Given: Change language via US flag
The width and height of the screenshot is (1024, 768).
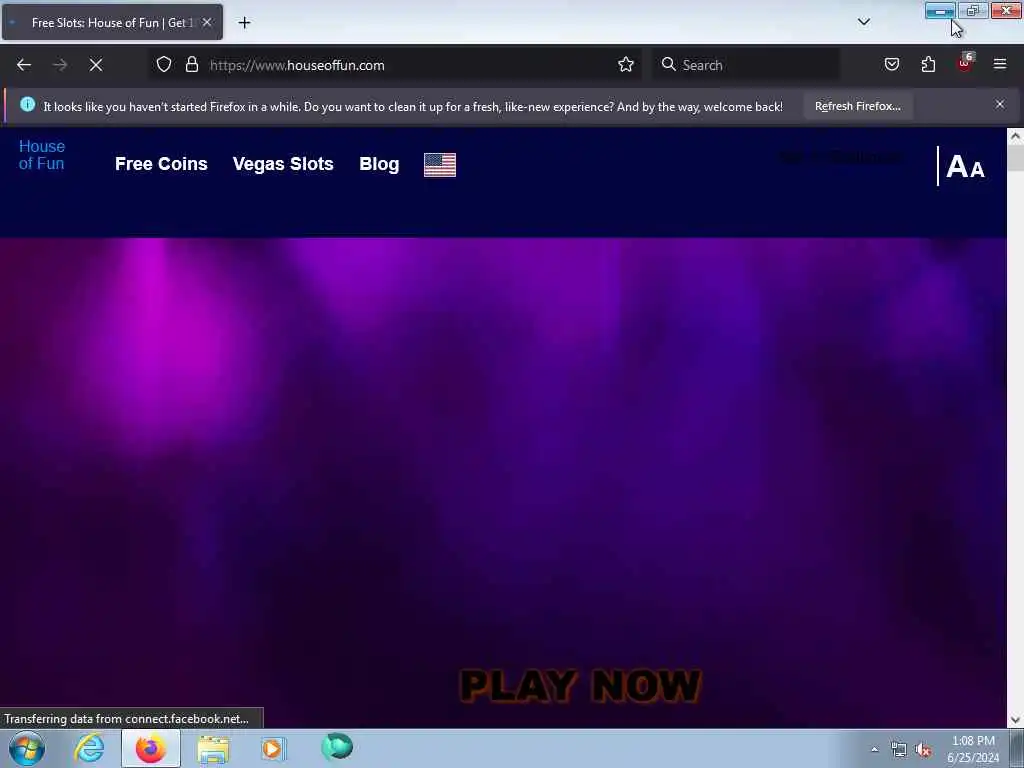Looking at the screenshot, I should click(x=440, y=165).
